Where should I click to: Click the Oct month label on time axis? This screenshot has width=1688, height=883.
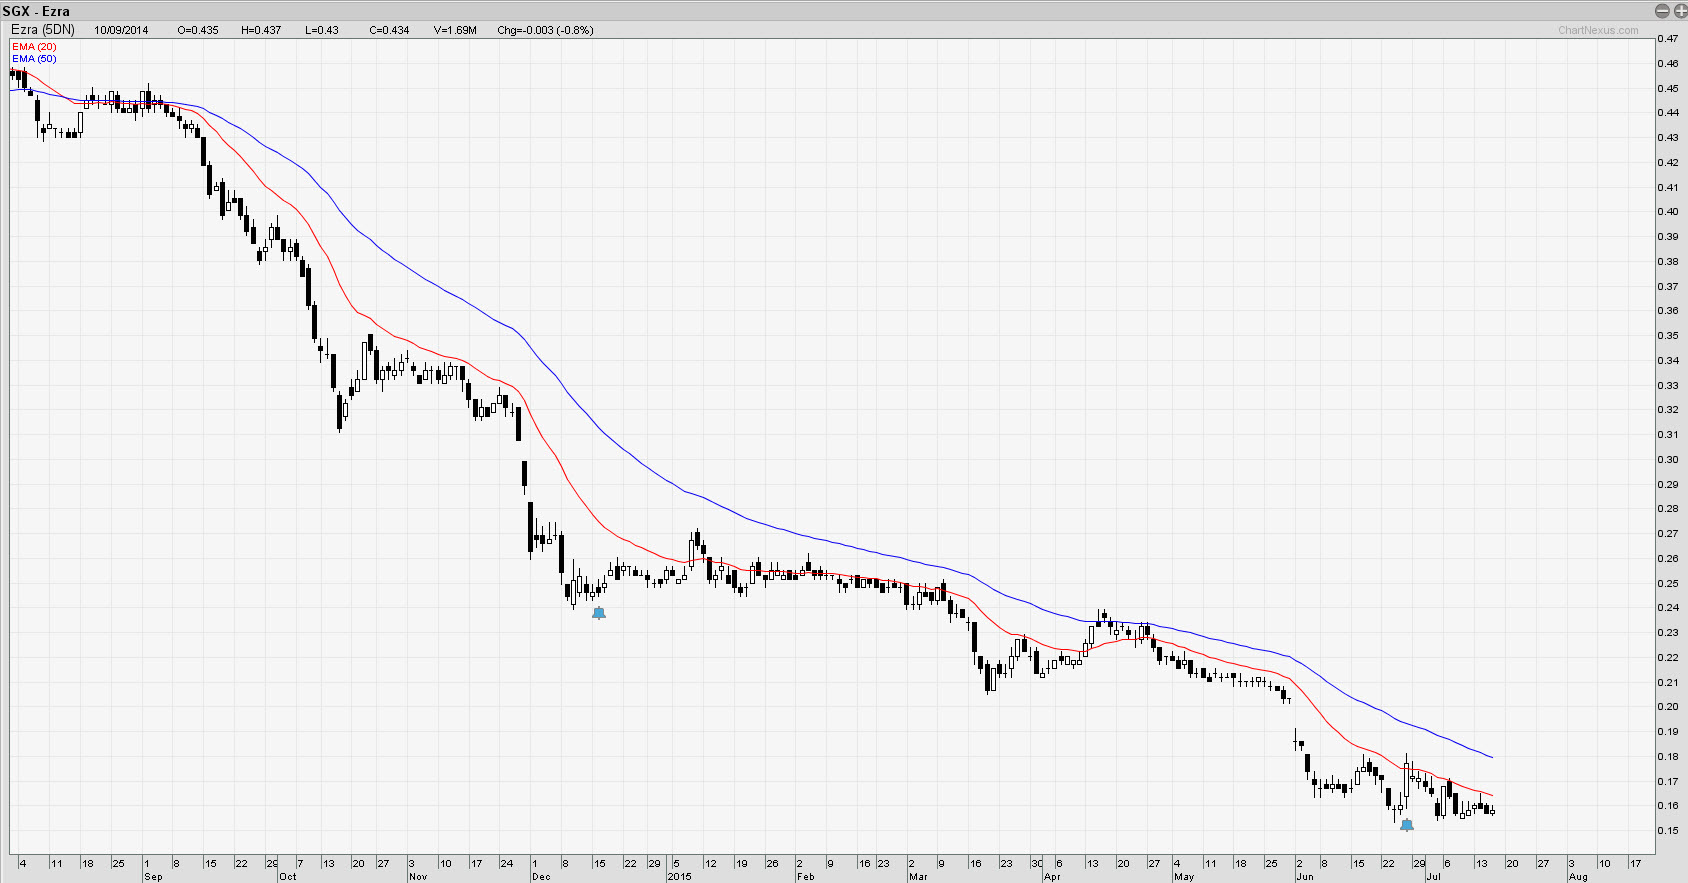(x=288, y=877)
